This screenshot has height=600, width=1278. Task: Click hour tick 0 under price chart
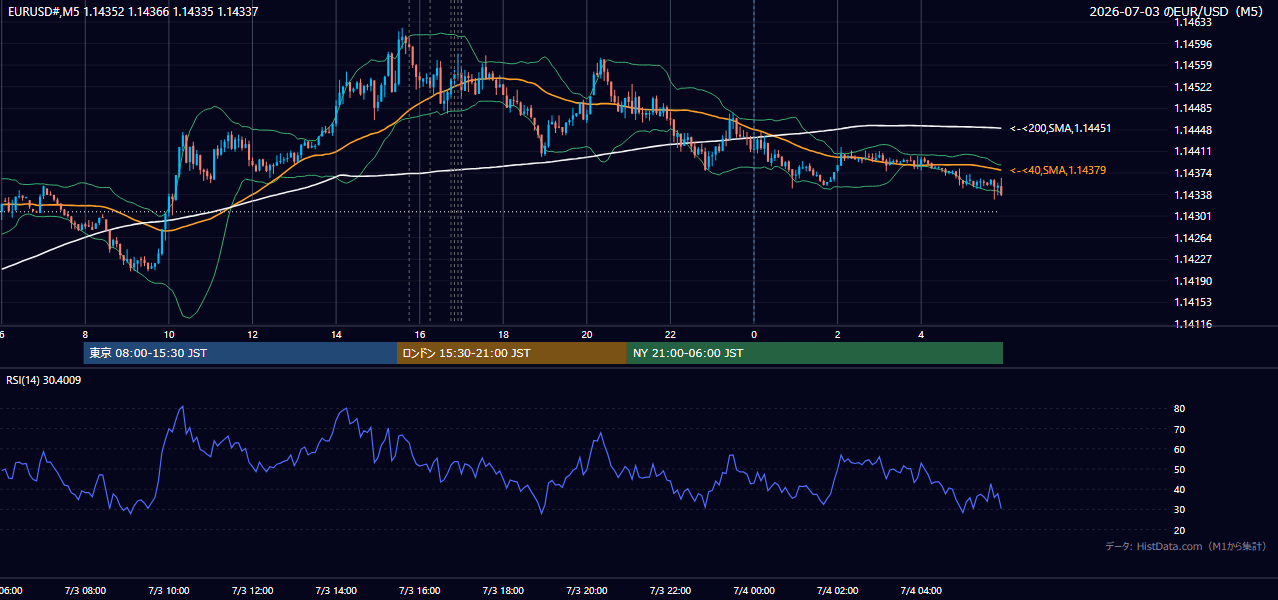[754, 334]
